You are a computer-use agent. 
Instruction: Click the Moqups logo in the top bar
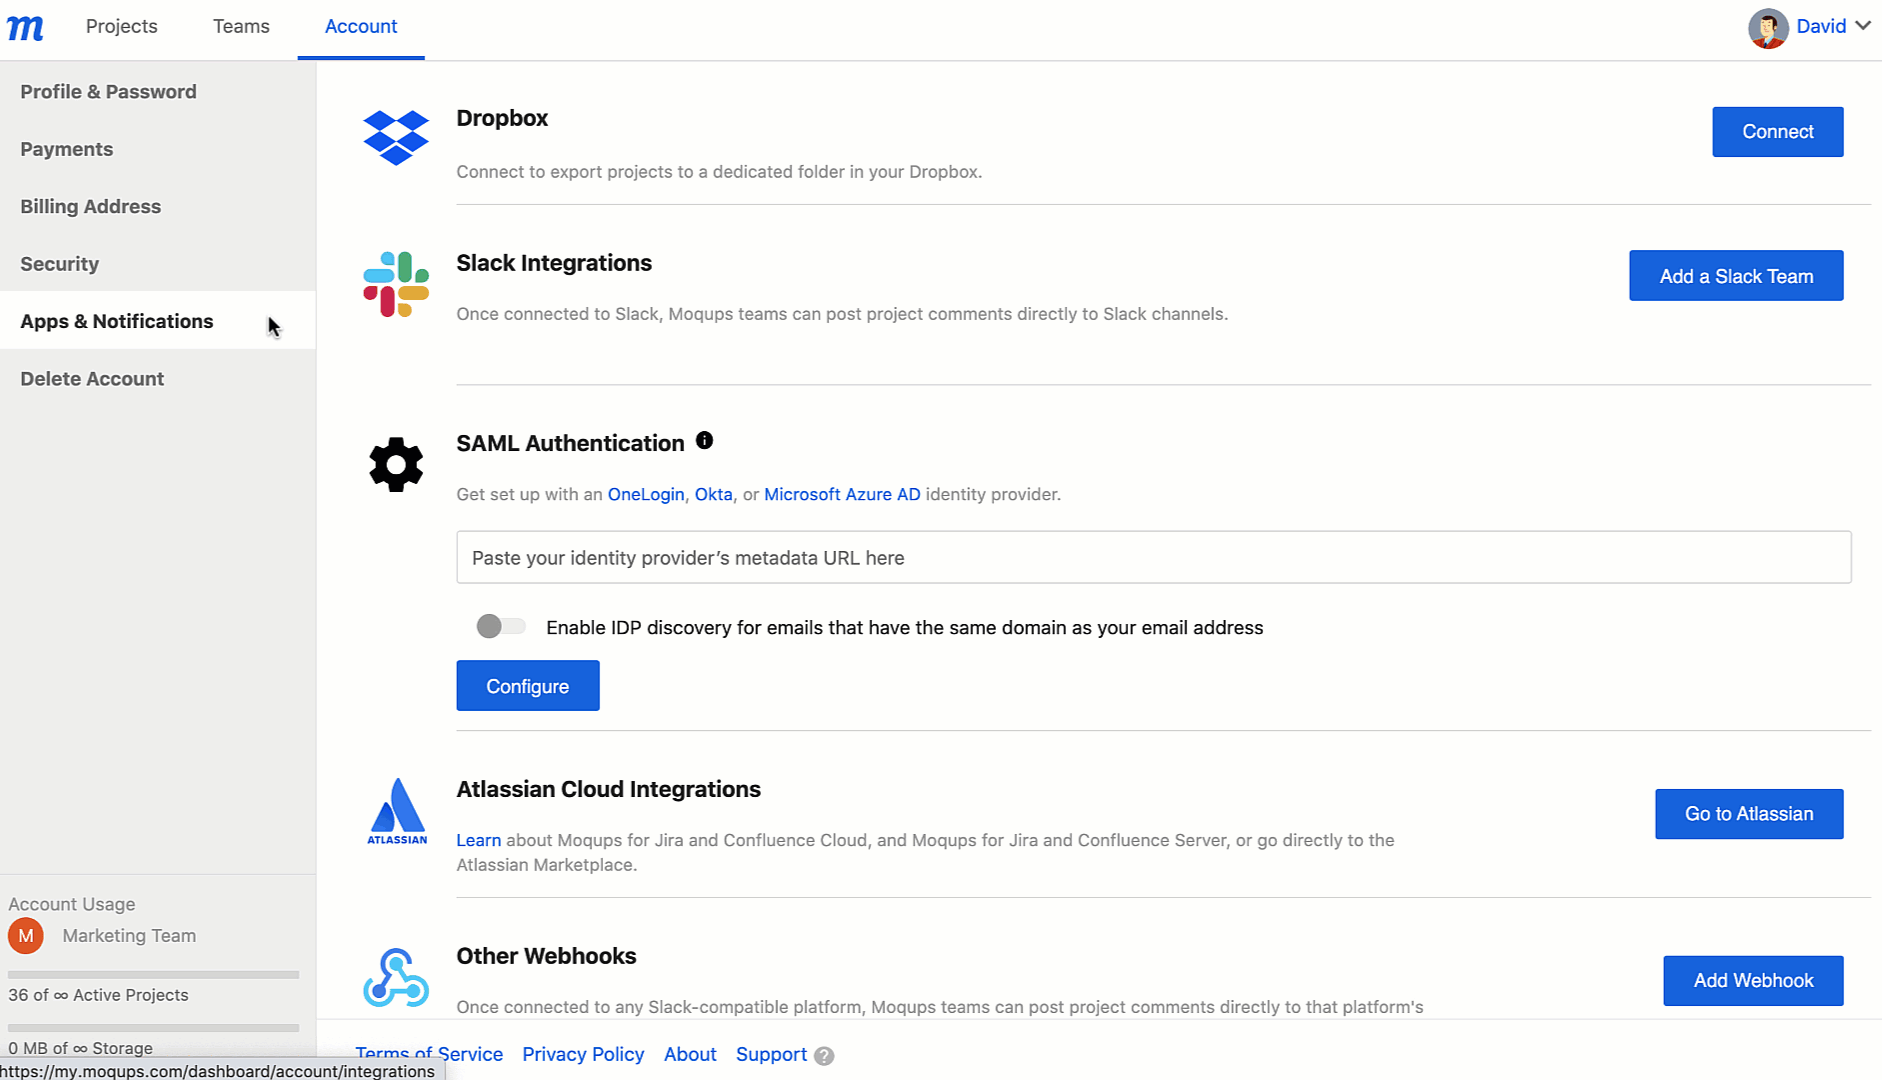(26, 27)
